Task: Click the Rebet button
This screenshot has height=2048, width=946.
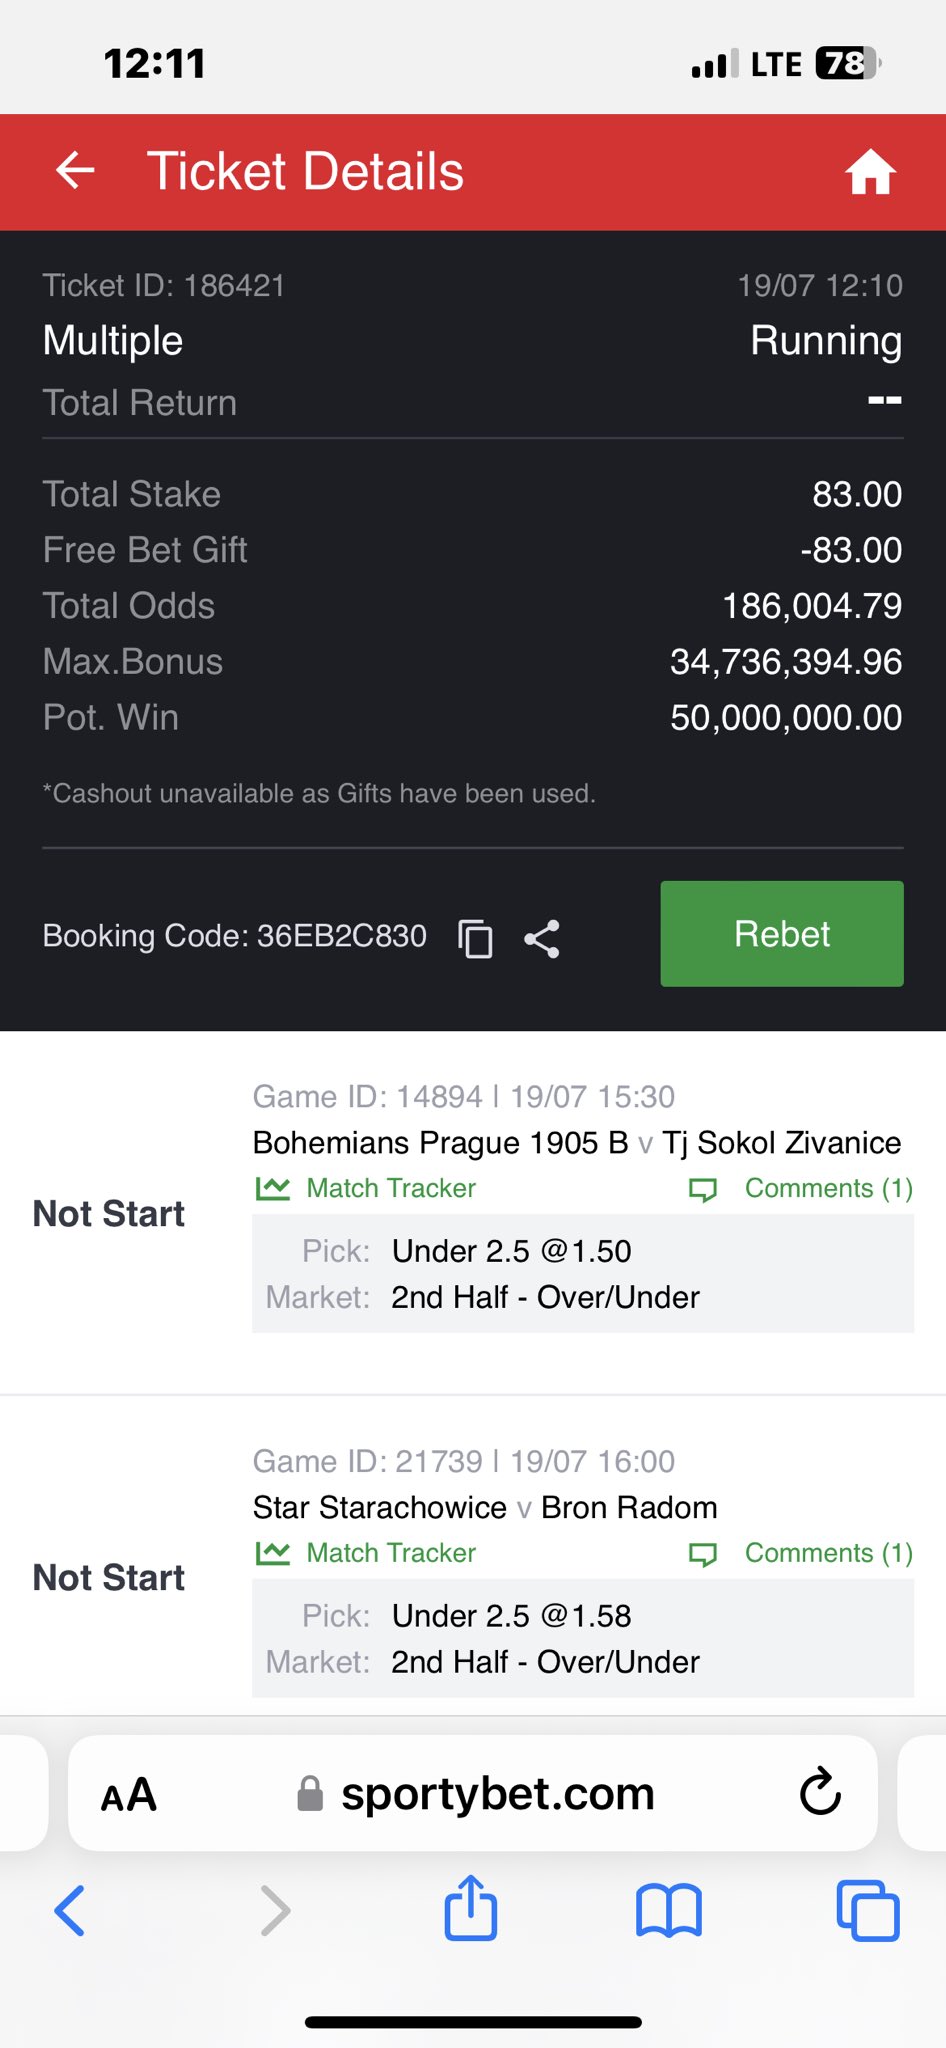Action: (782, 934)
